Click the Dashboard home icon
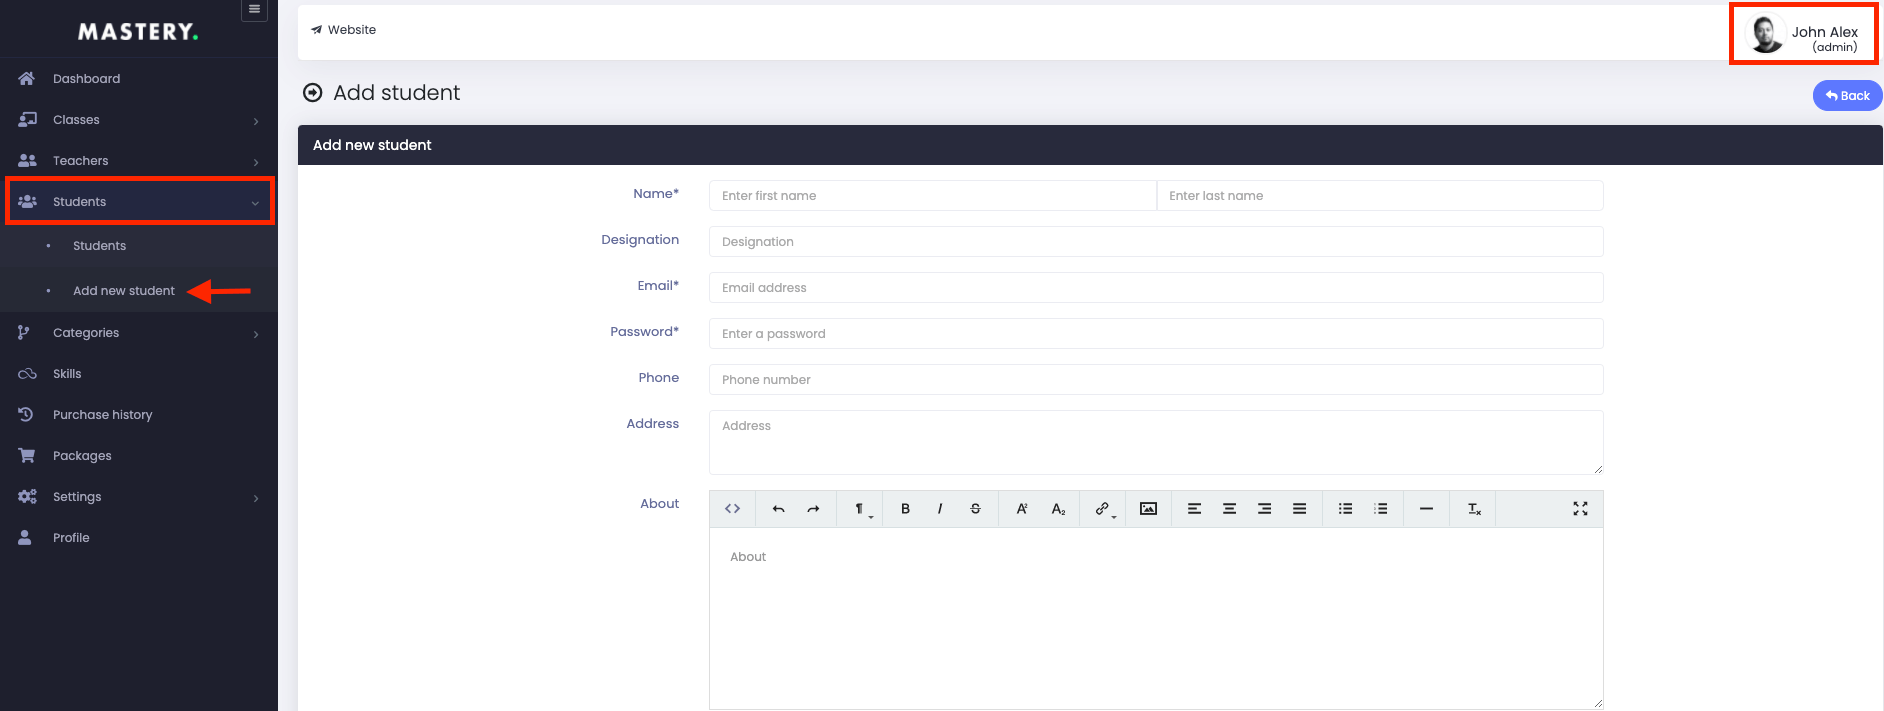 (x=27, y=78)
